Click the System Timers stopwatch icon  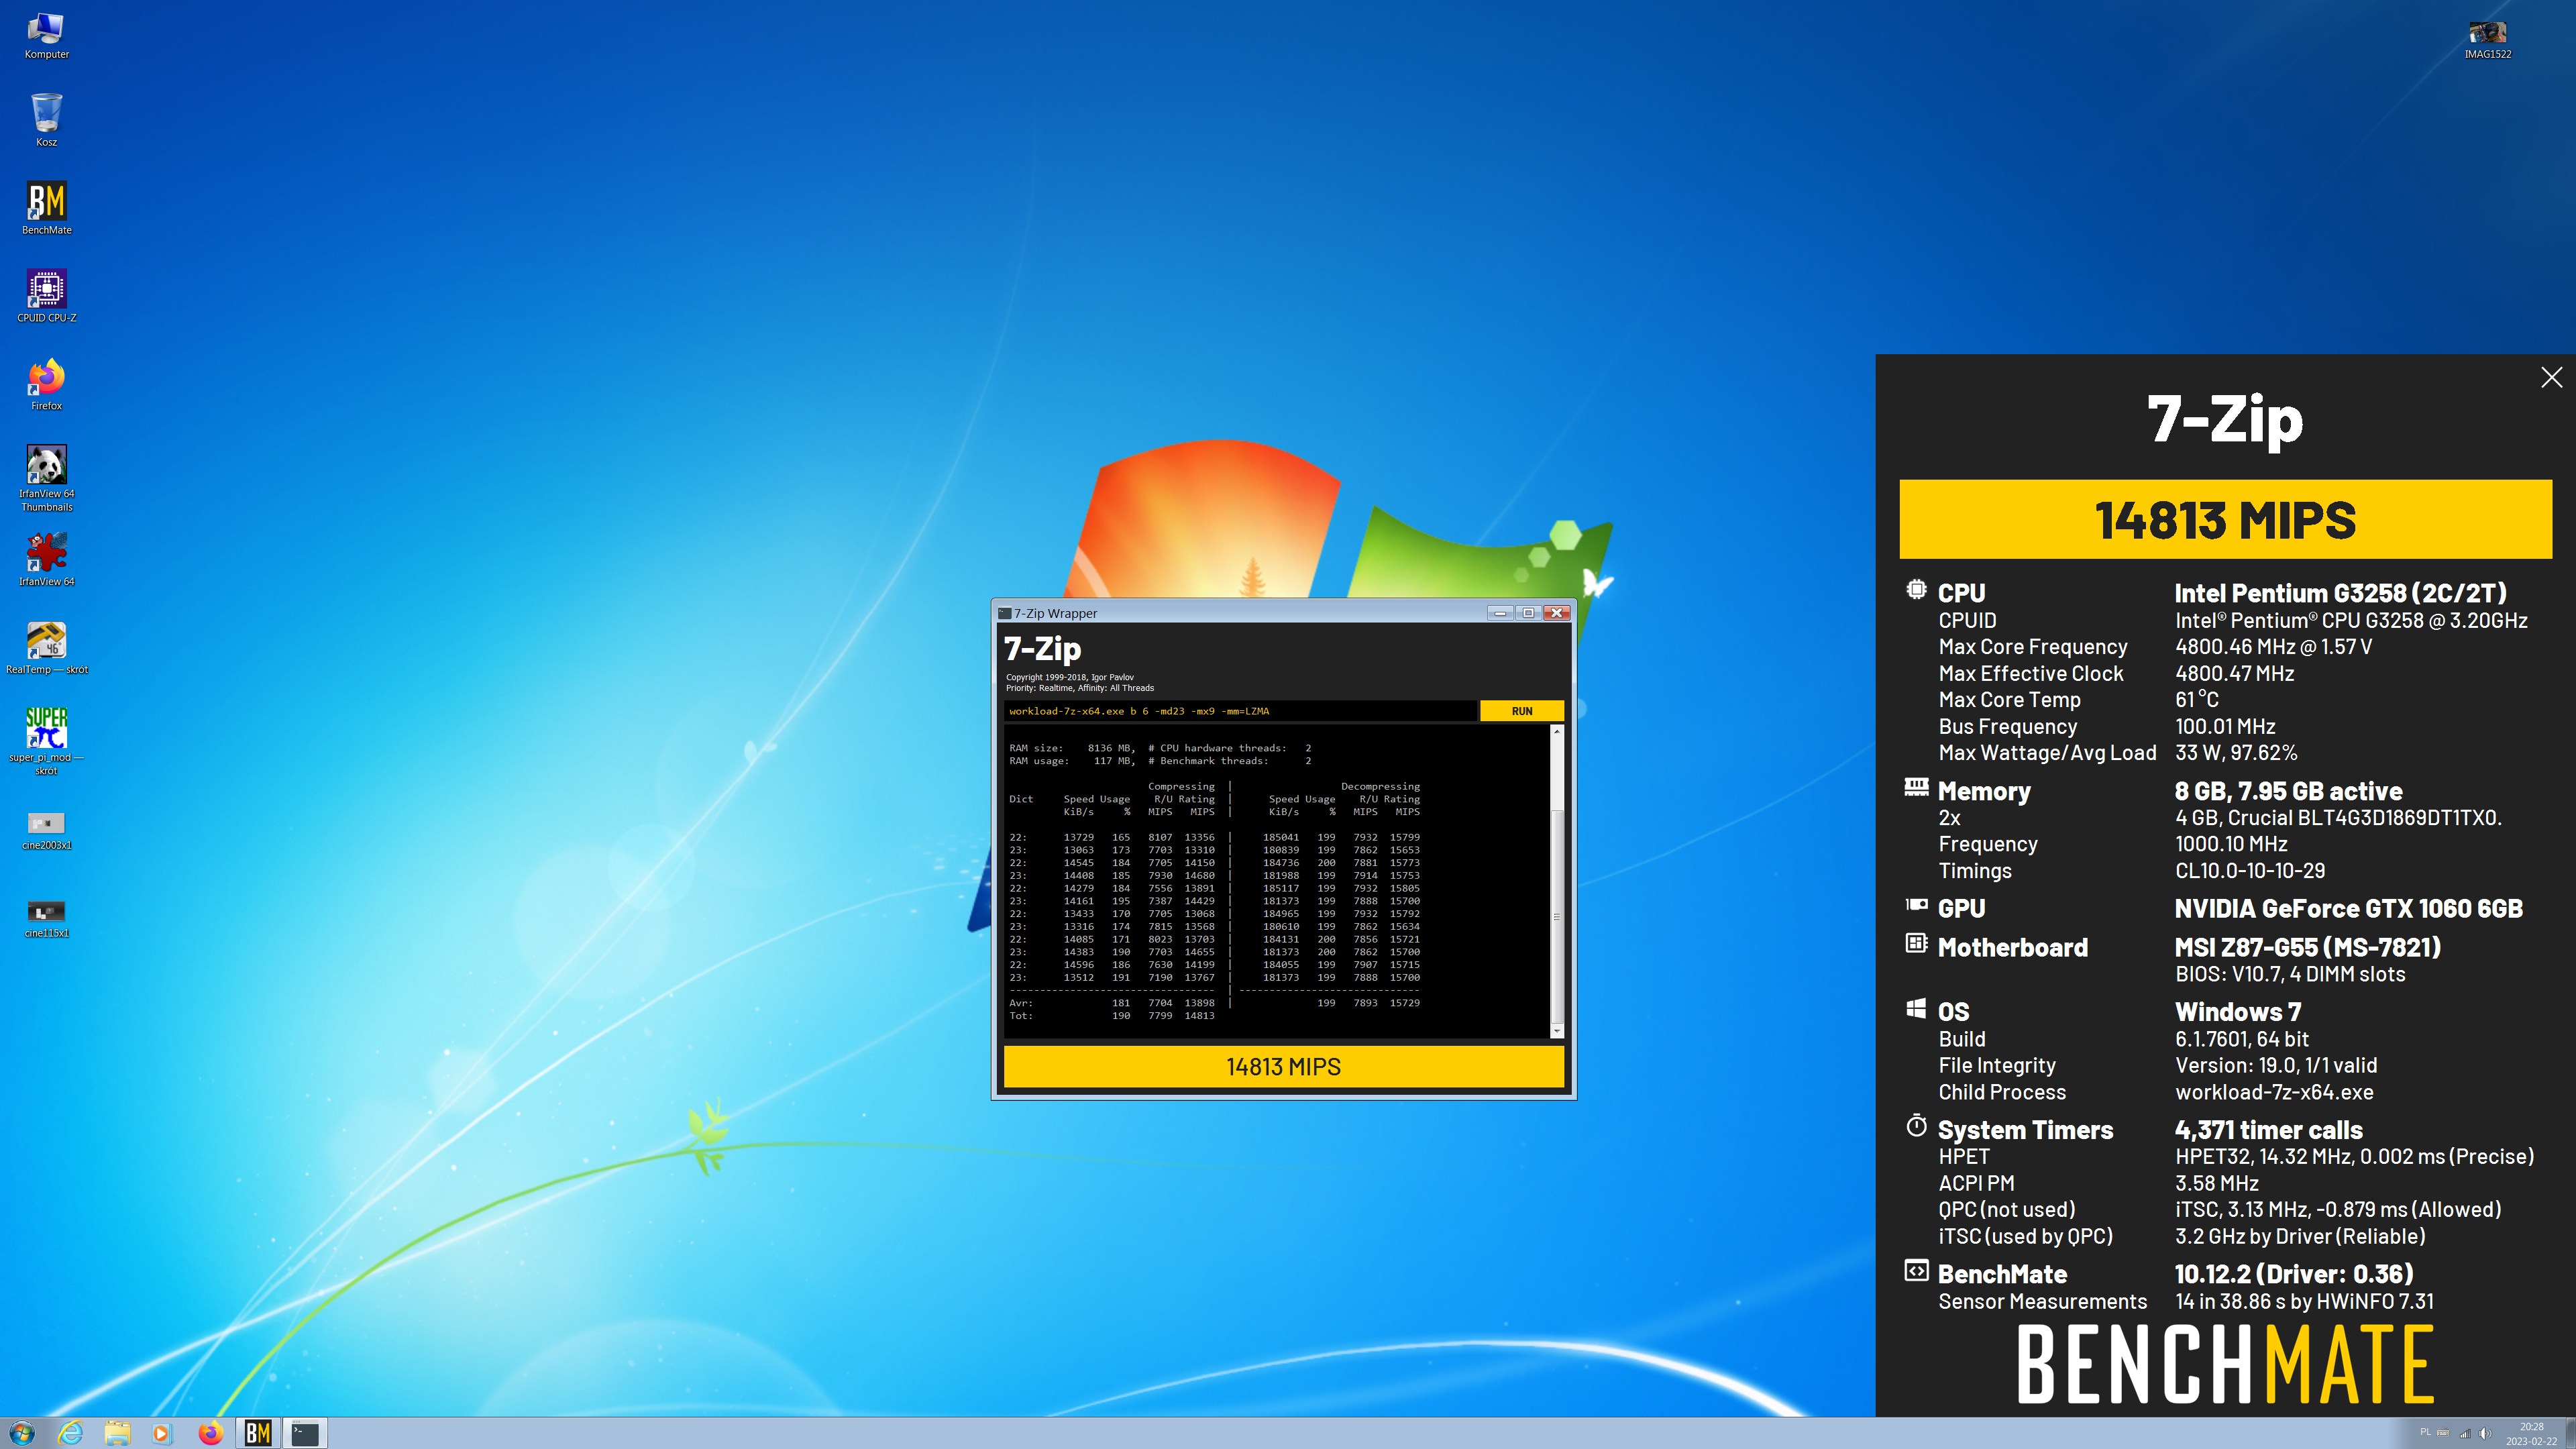[1915, 1126]
